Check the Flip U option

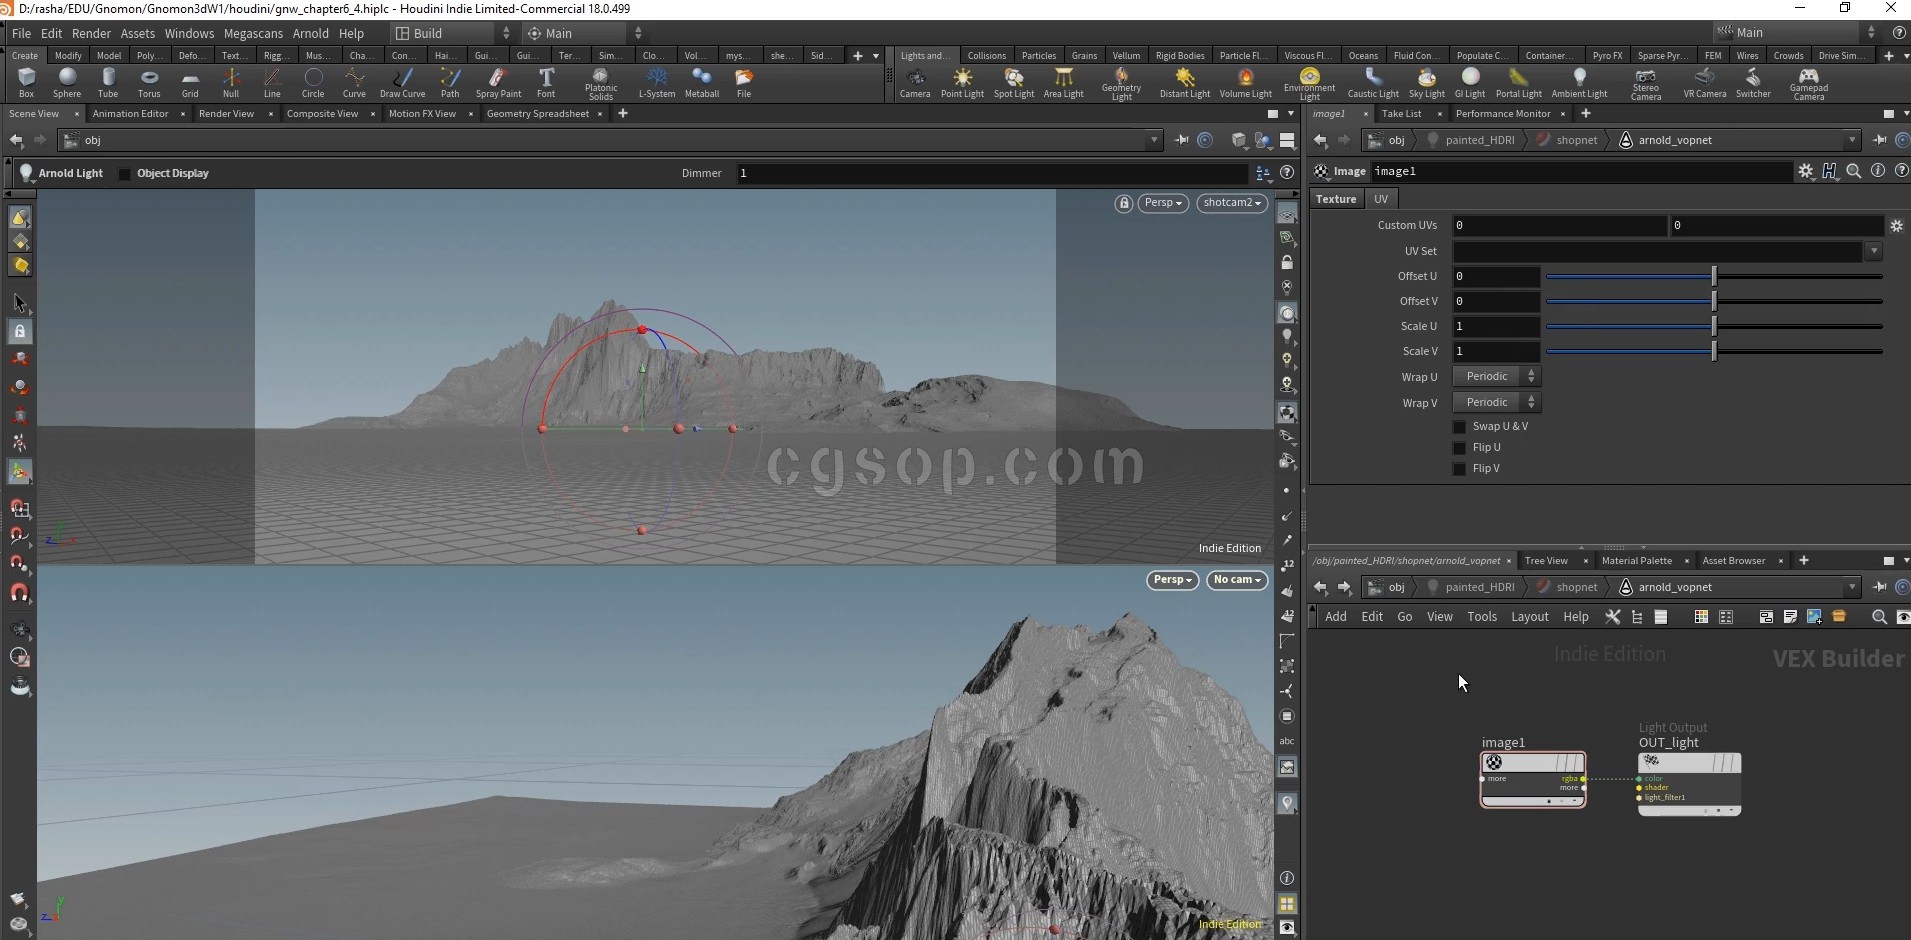(1459, 448)
